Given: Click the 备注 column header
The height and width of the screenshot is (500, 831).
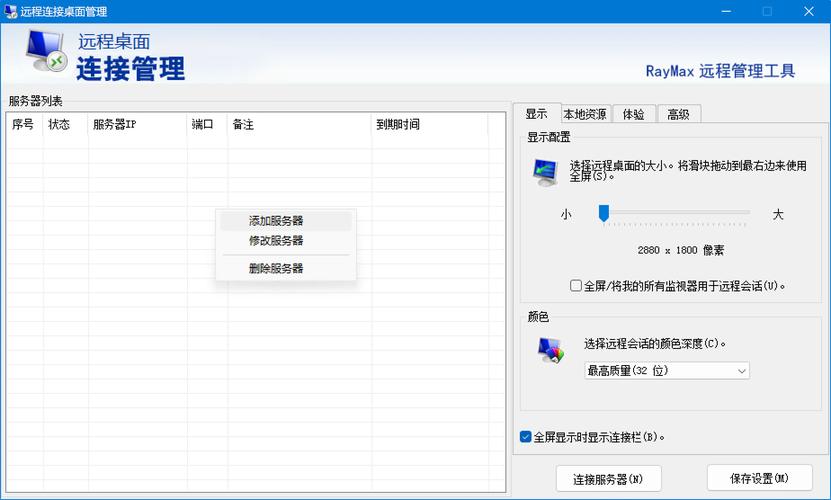Looking at the screenshot, I should (299, 125).
